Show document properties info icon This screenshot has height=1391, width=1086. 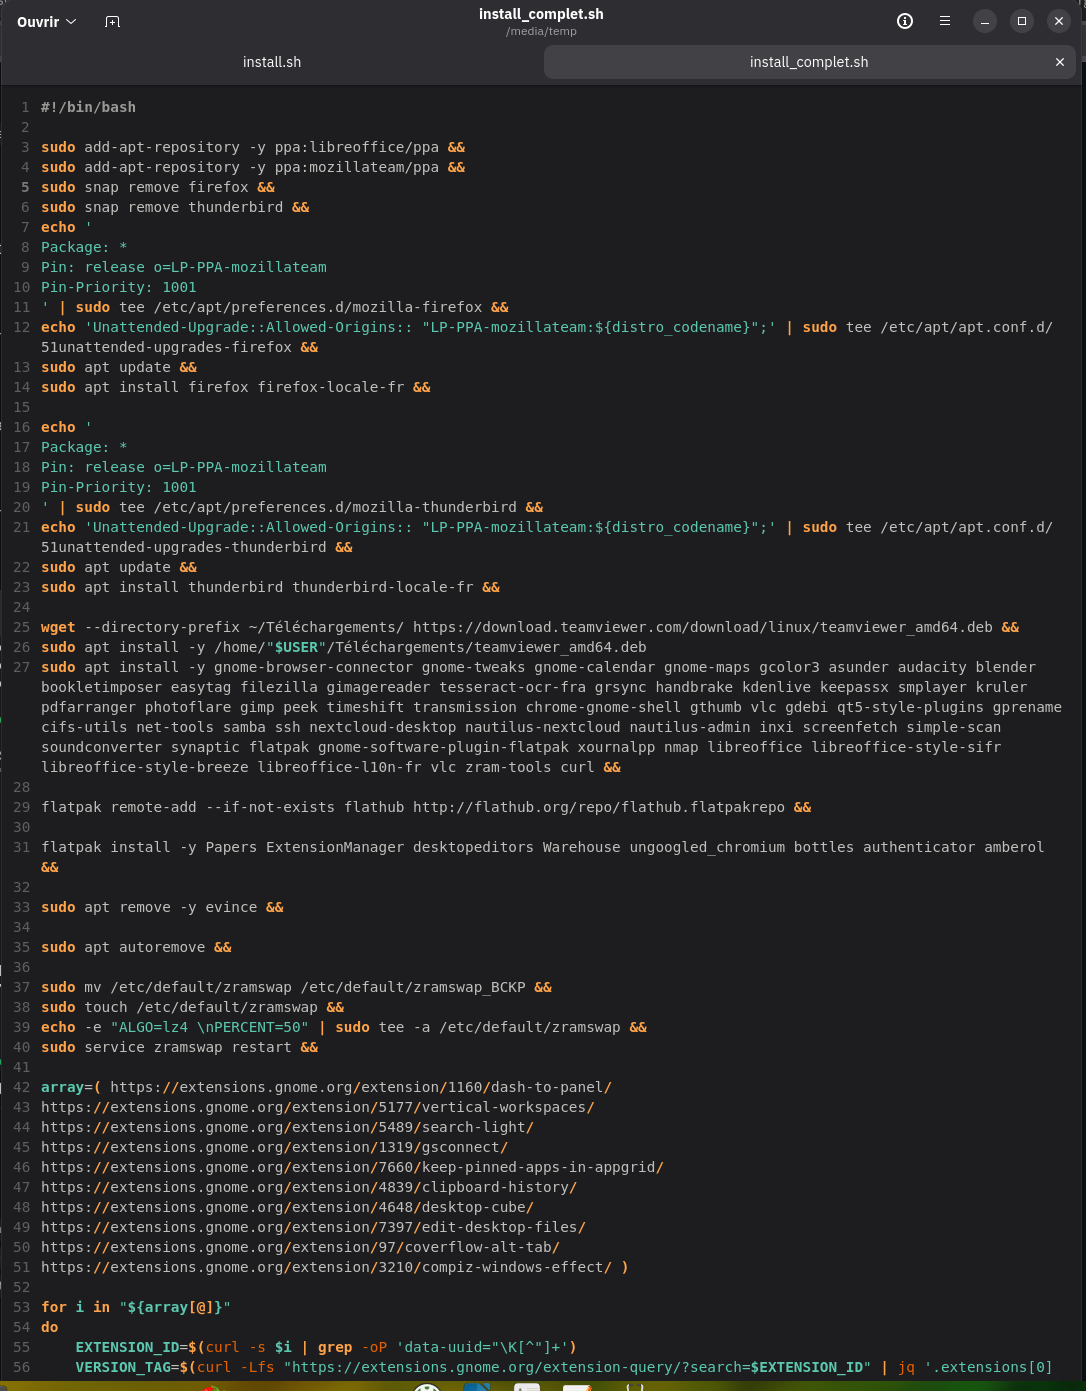point(905,21)
